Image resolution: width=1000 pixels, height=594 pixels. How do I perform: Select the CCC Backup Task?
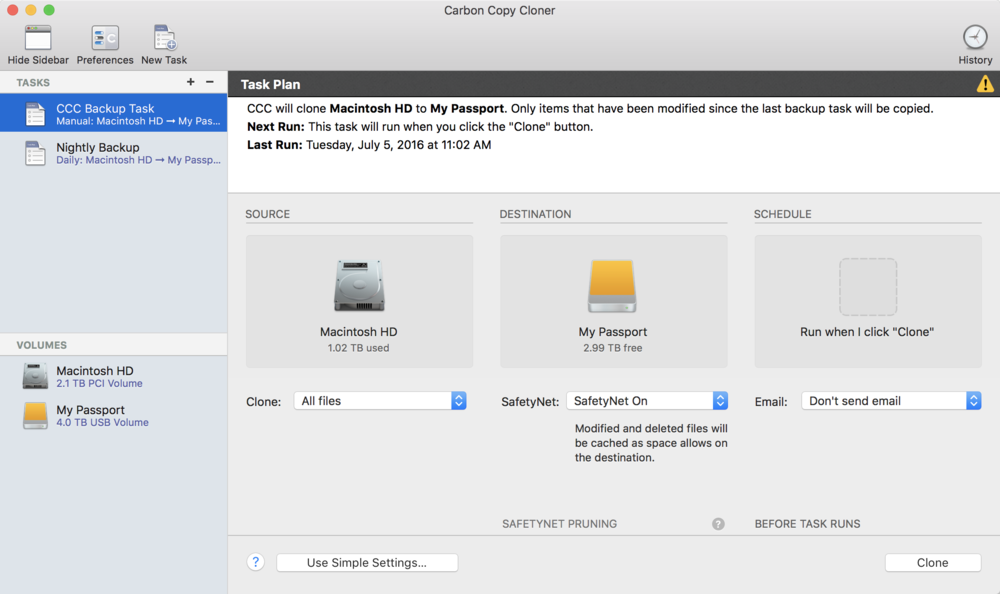[x=114, y=114]
